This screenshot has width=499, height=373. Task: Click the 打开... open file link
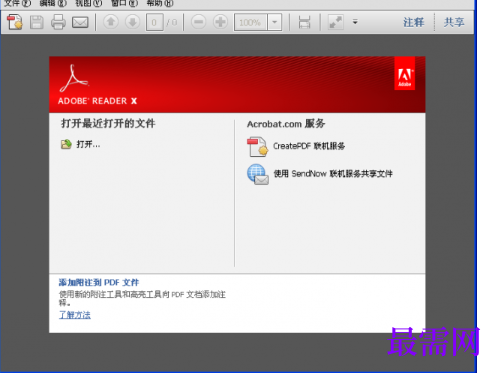point(88,144)
